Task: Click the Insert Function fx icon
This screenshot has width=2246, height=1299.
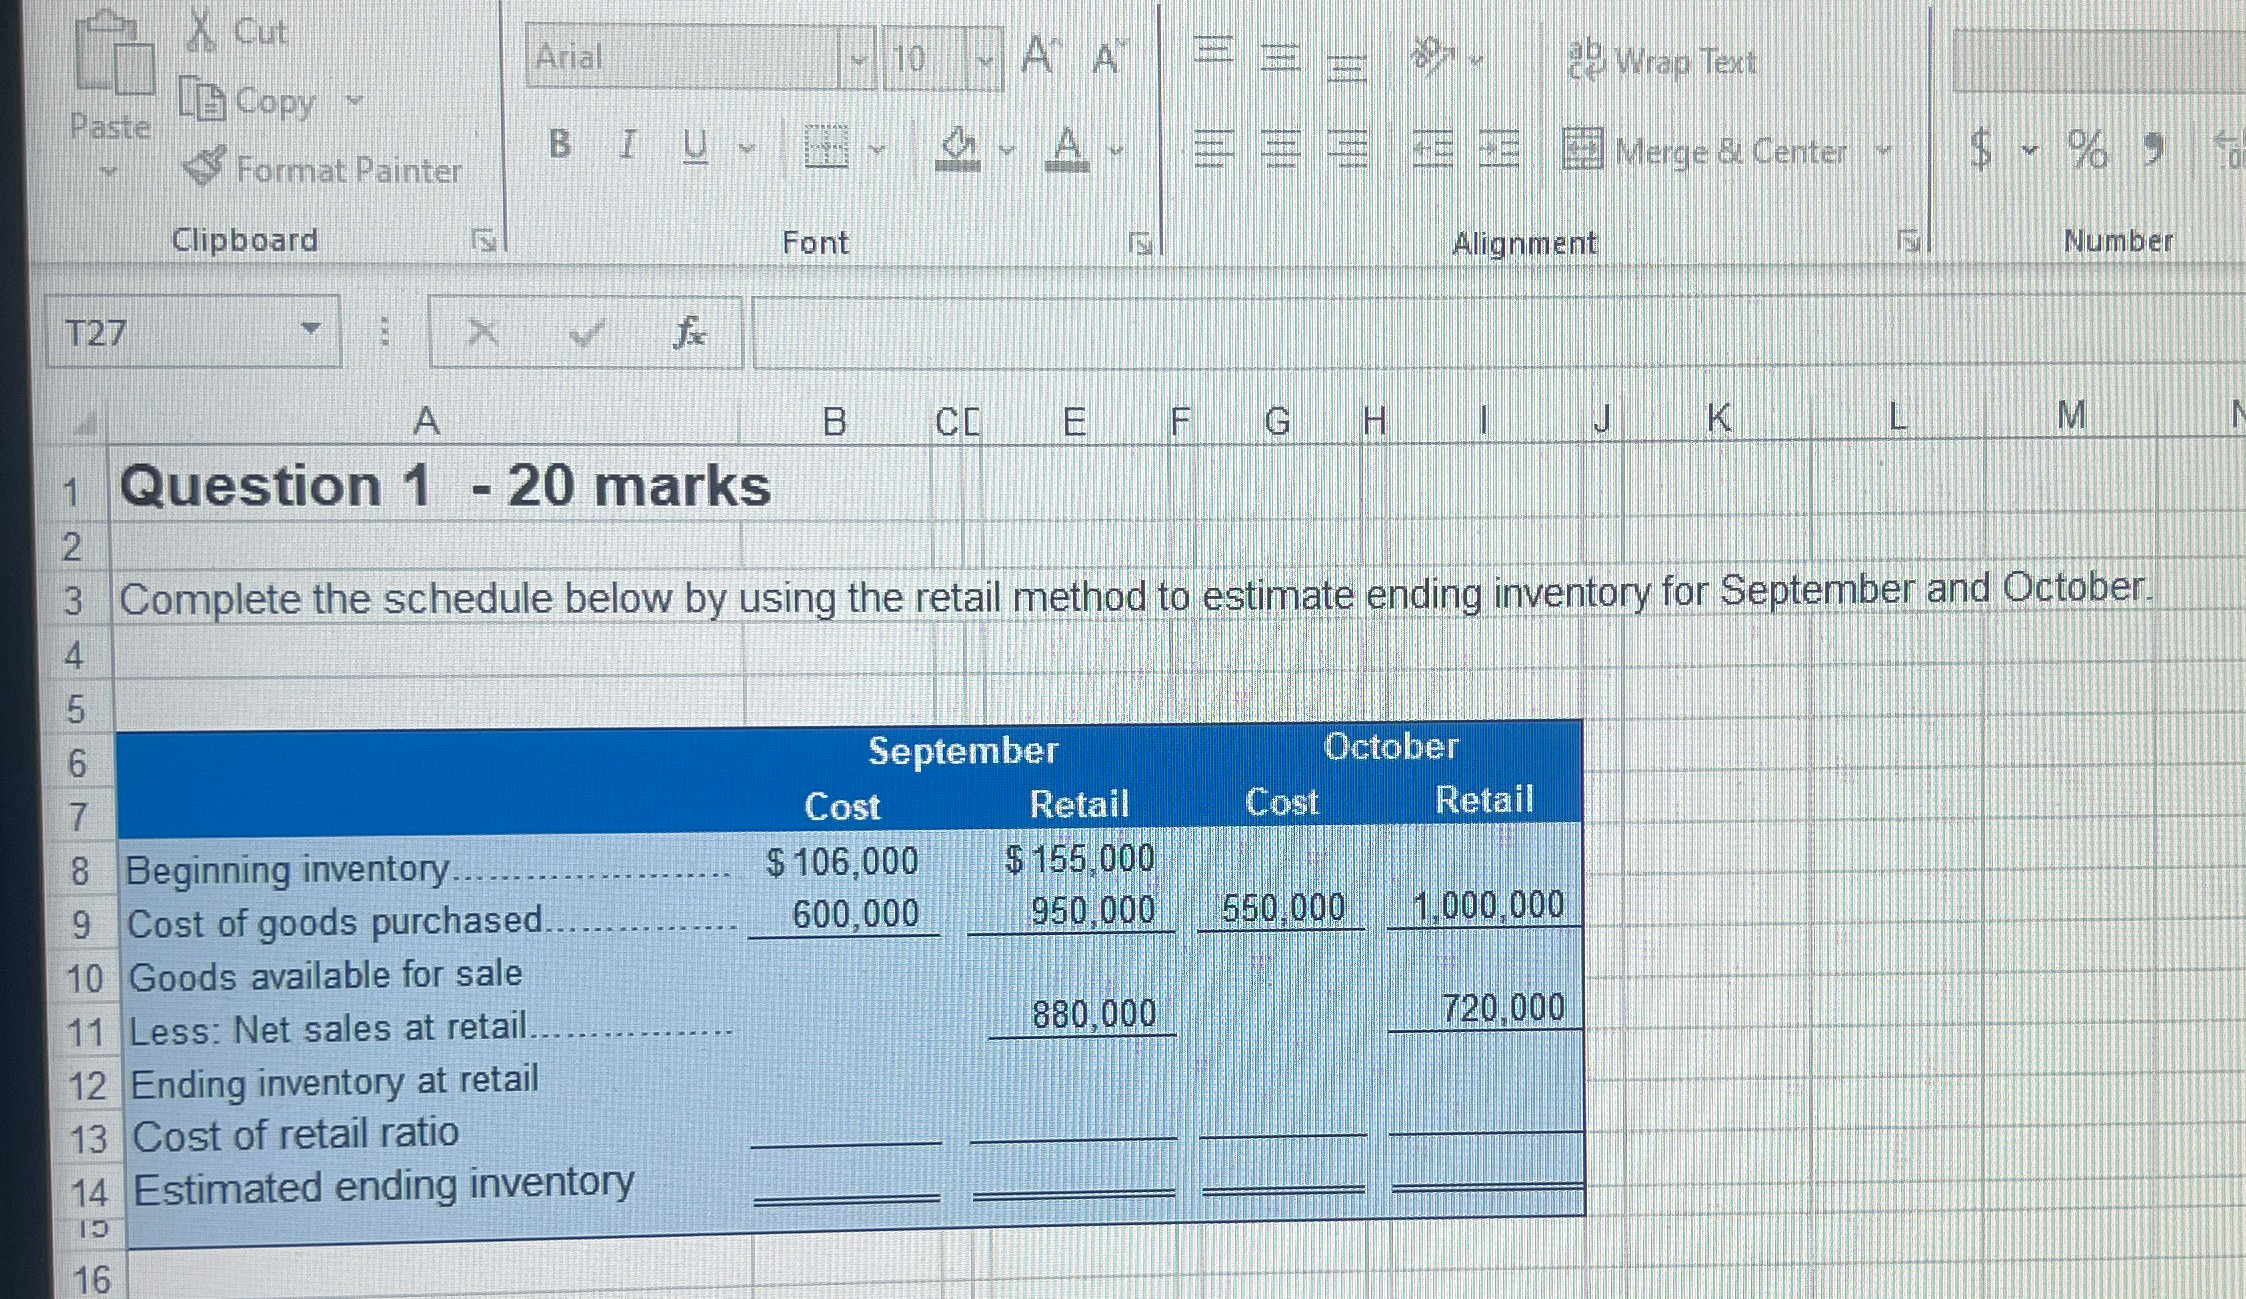Action: point(689,332)
